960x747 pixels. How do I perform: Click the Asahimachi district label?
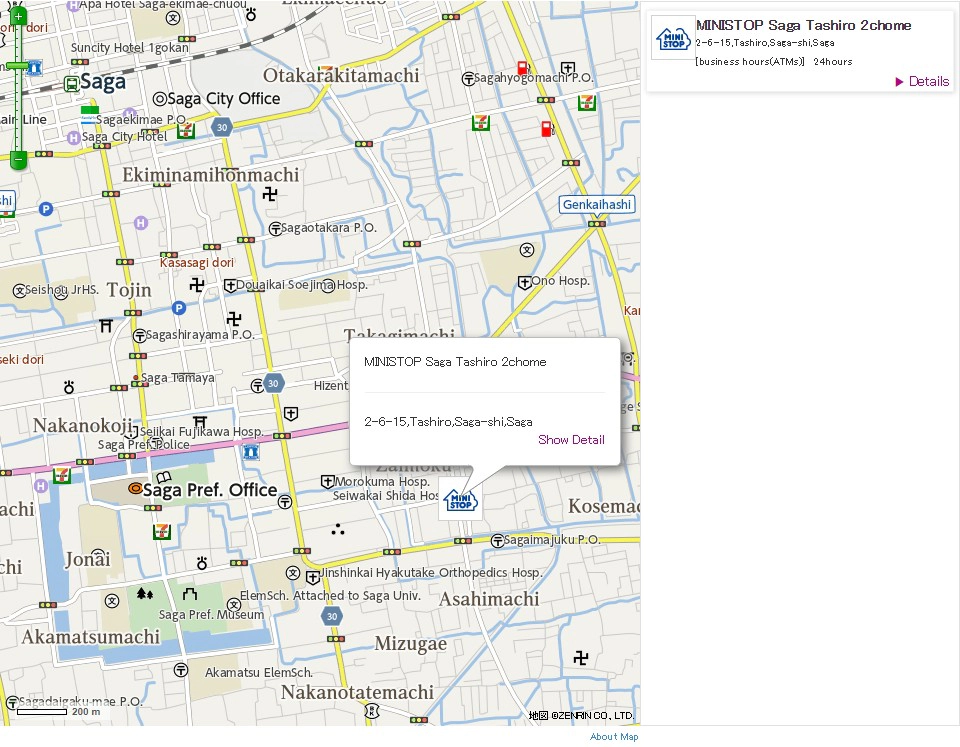point(489,599)
